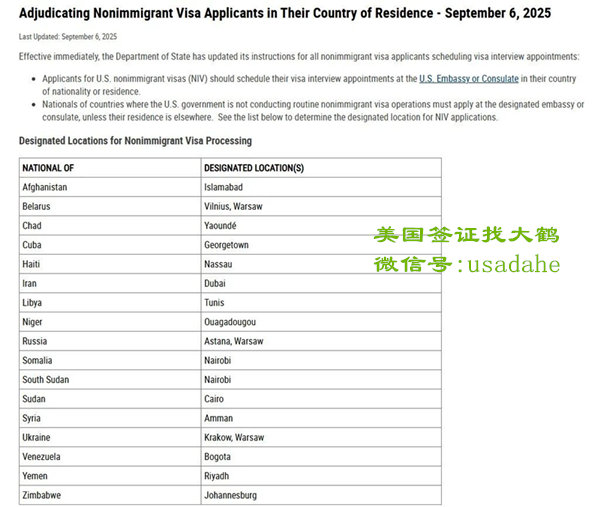The width and height of the screenshot is (600, 507).
Task: Select the Afghanistan cell
Action: pos(110,187)
